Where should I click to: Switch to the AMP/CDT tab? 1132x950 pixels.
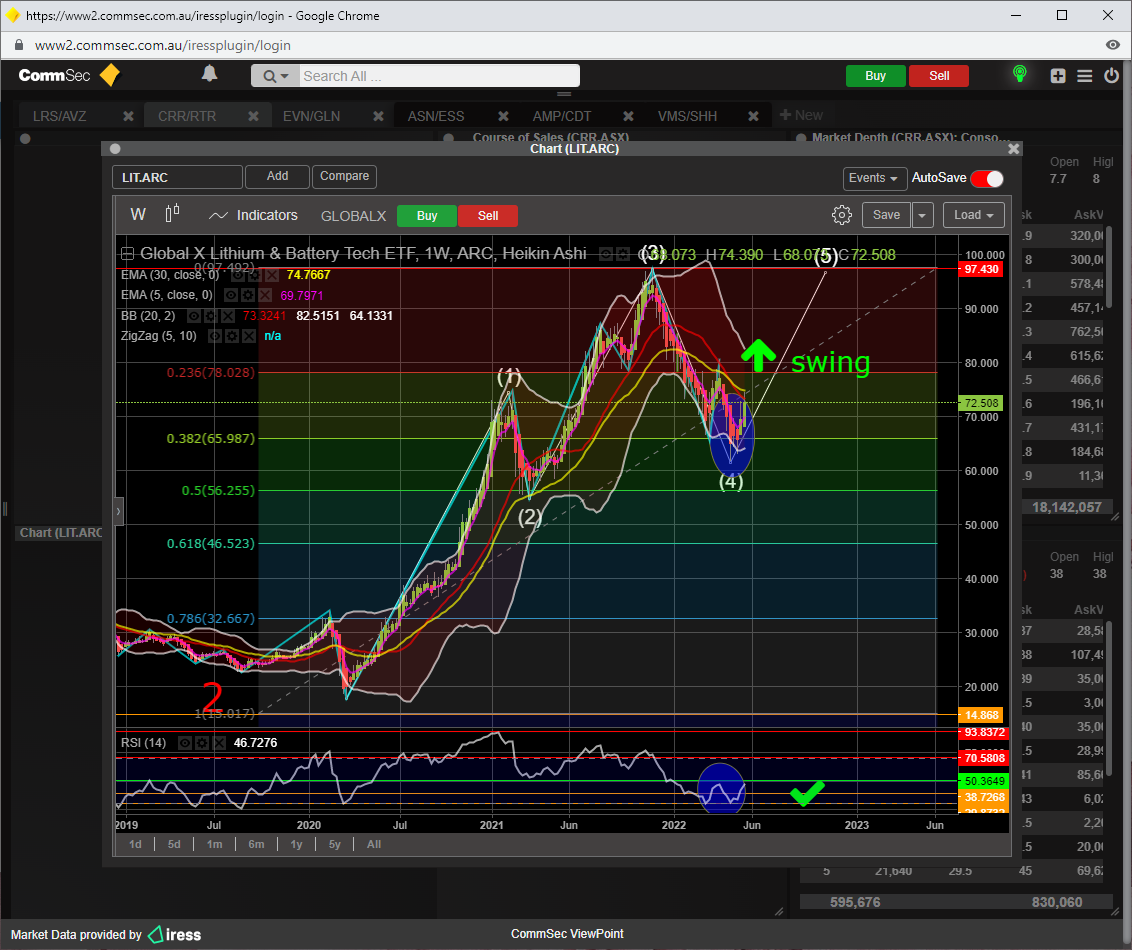click(562, 116)
